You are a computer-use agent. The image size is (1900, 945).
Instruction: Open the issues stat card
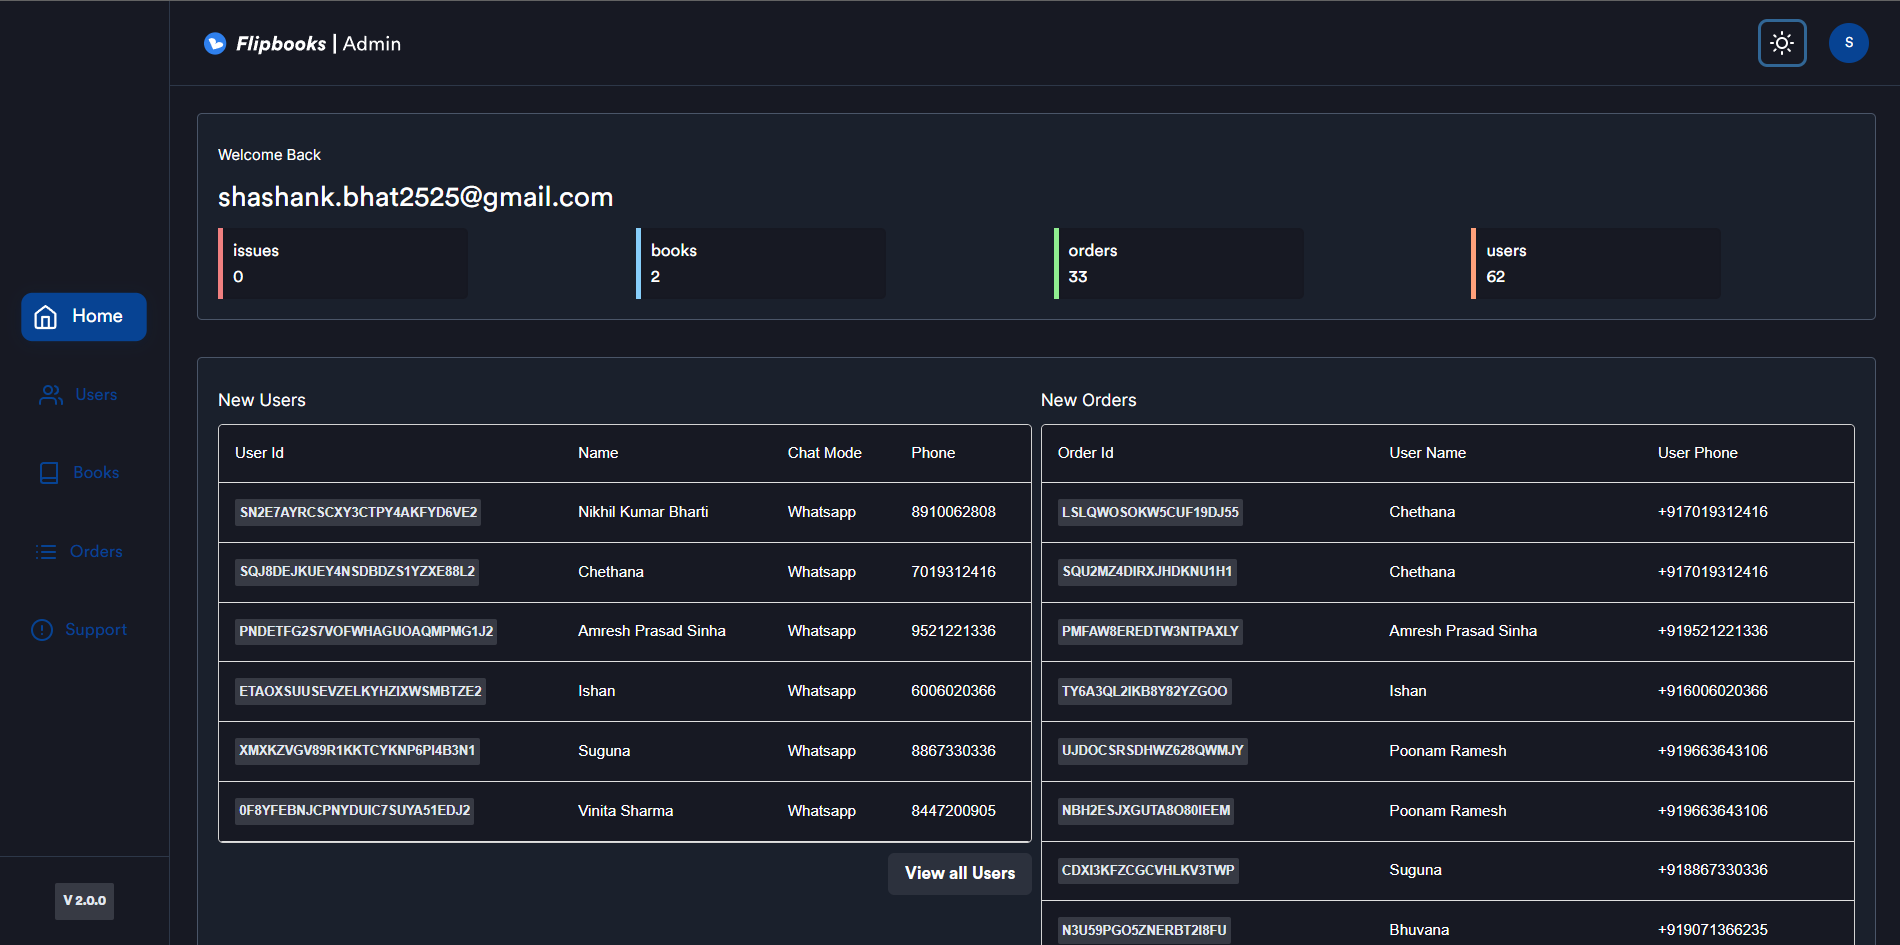(x=343, y=263)
